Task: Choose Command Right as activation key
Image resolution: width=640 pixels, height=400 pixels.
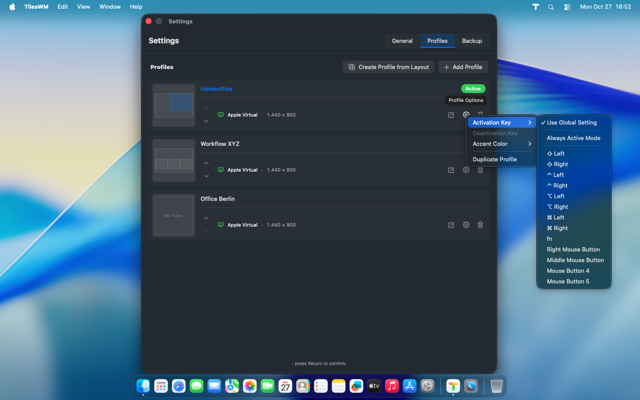Action: [573, 228]
